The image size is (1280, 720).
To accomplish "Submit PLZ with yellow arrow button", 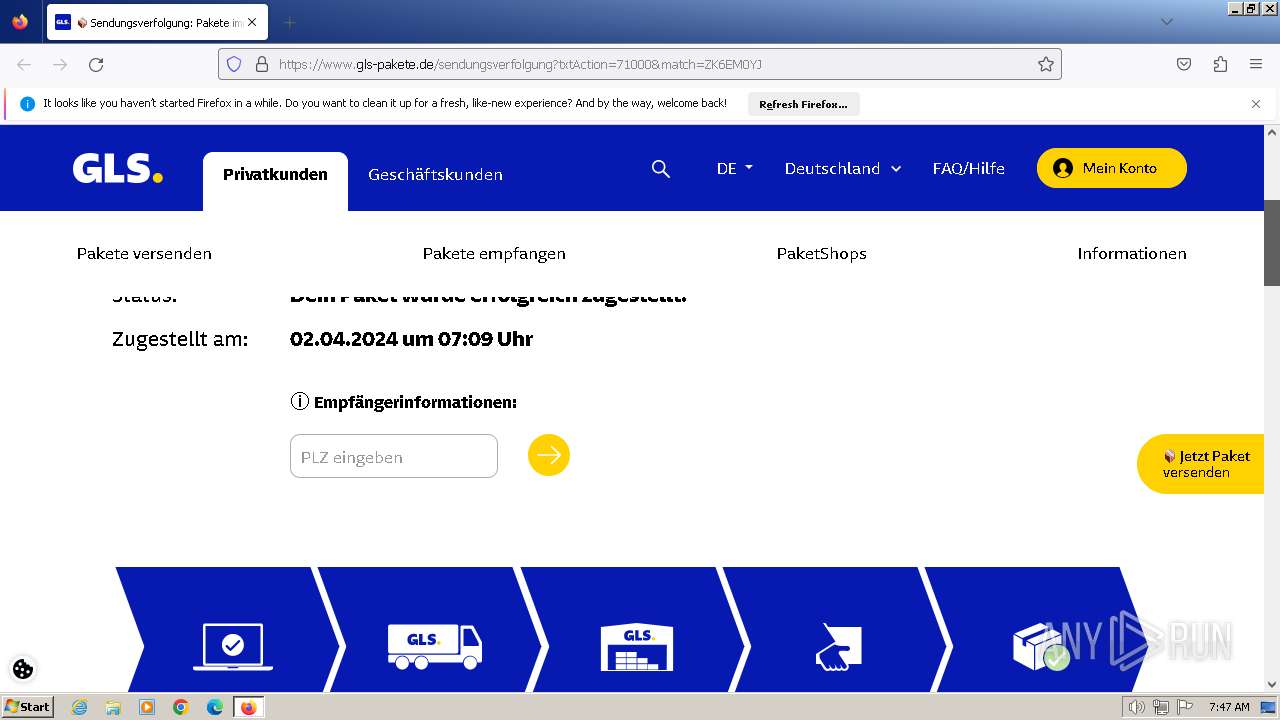I will [x=549, y=455].
